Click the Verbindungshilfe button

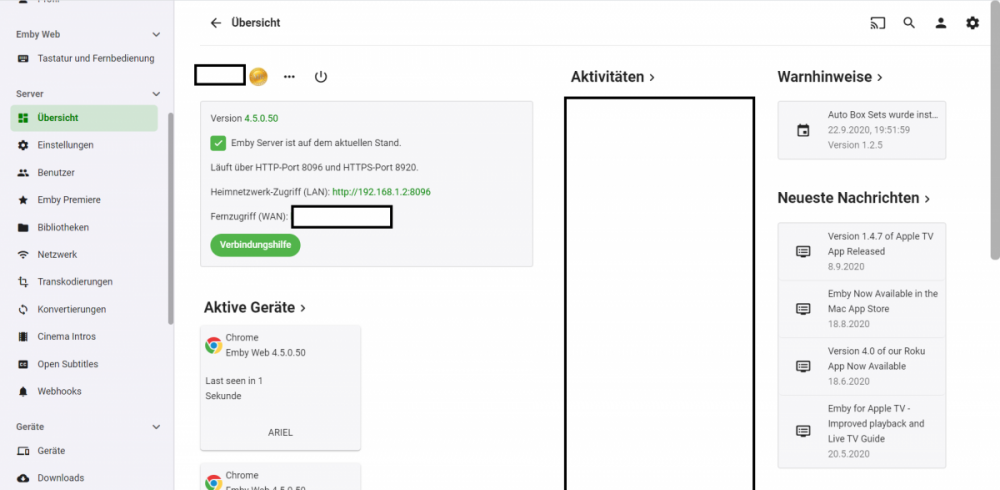[255, 245]
